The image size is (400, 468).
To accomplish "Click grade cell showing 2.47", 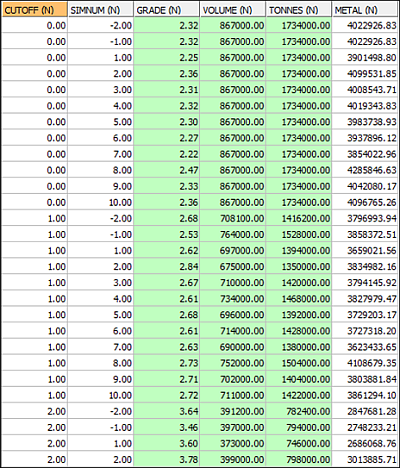I will 166,170.
